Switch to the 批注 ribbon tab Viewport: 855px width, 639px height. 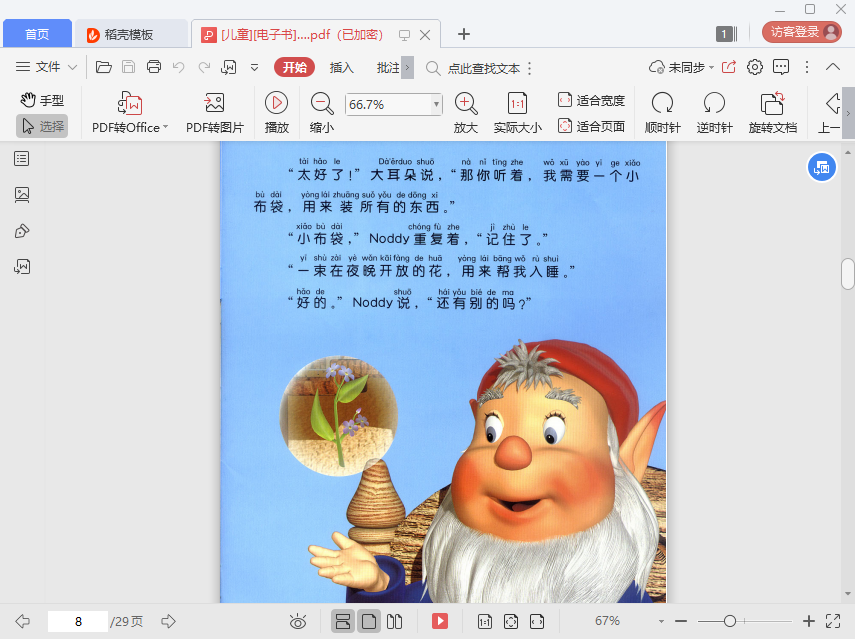[388, 68]
